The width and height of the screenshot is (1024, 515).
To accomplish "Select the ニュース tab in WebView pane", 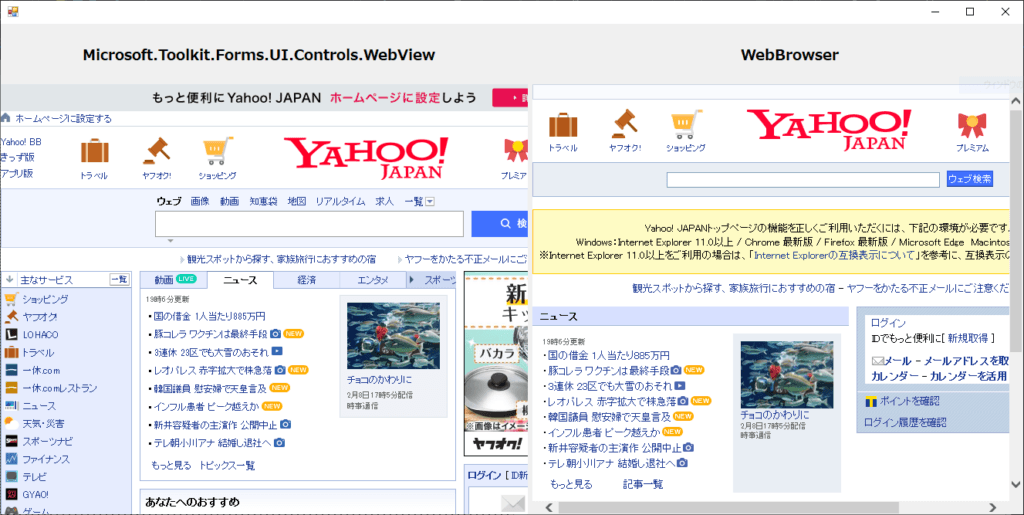I will [240, 280].
